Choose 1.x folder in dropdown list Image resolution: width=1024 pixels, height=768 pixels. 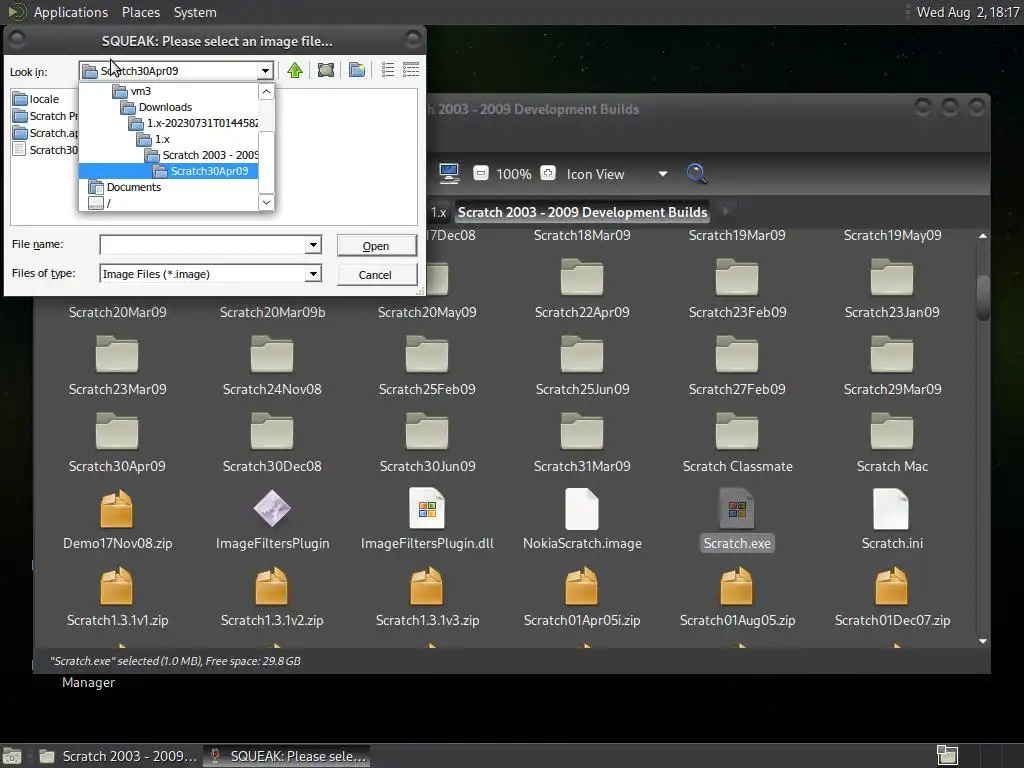point(168,139)
